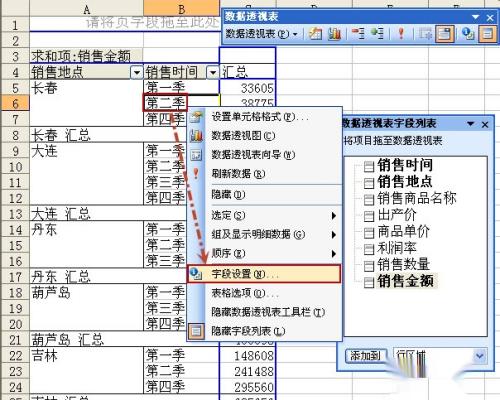Click the Include Hidden Items in Totals icon
500x400 pixels.
pos(425,34)
